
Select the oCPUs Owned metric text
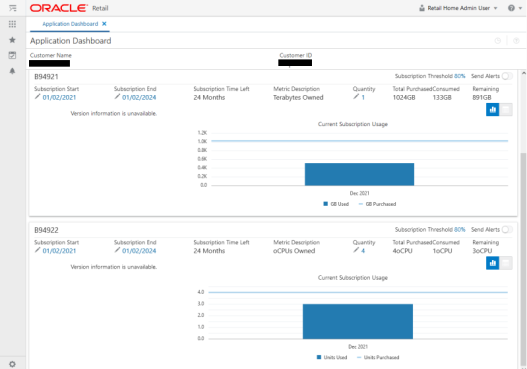(294, 251)
